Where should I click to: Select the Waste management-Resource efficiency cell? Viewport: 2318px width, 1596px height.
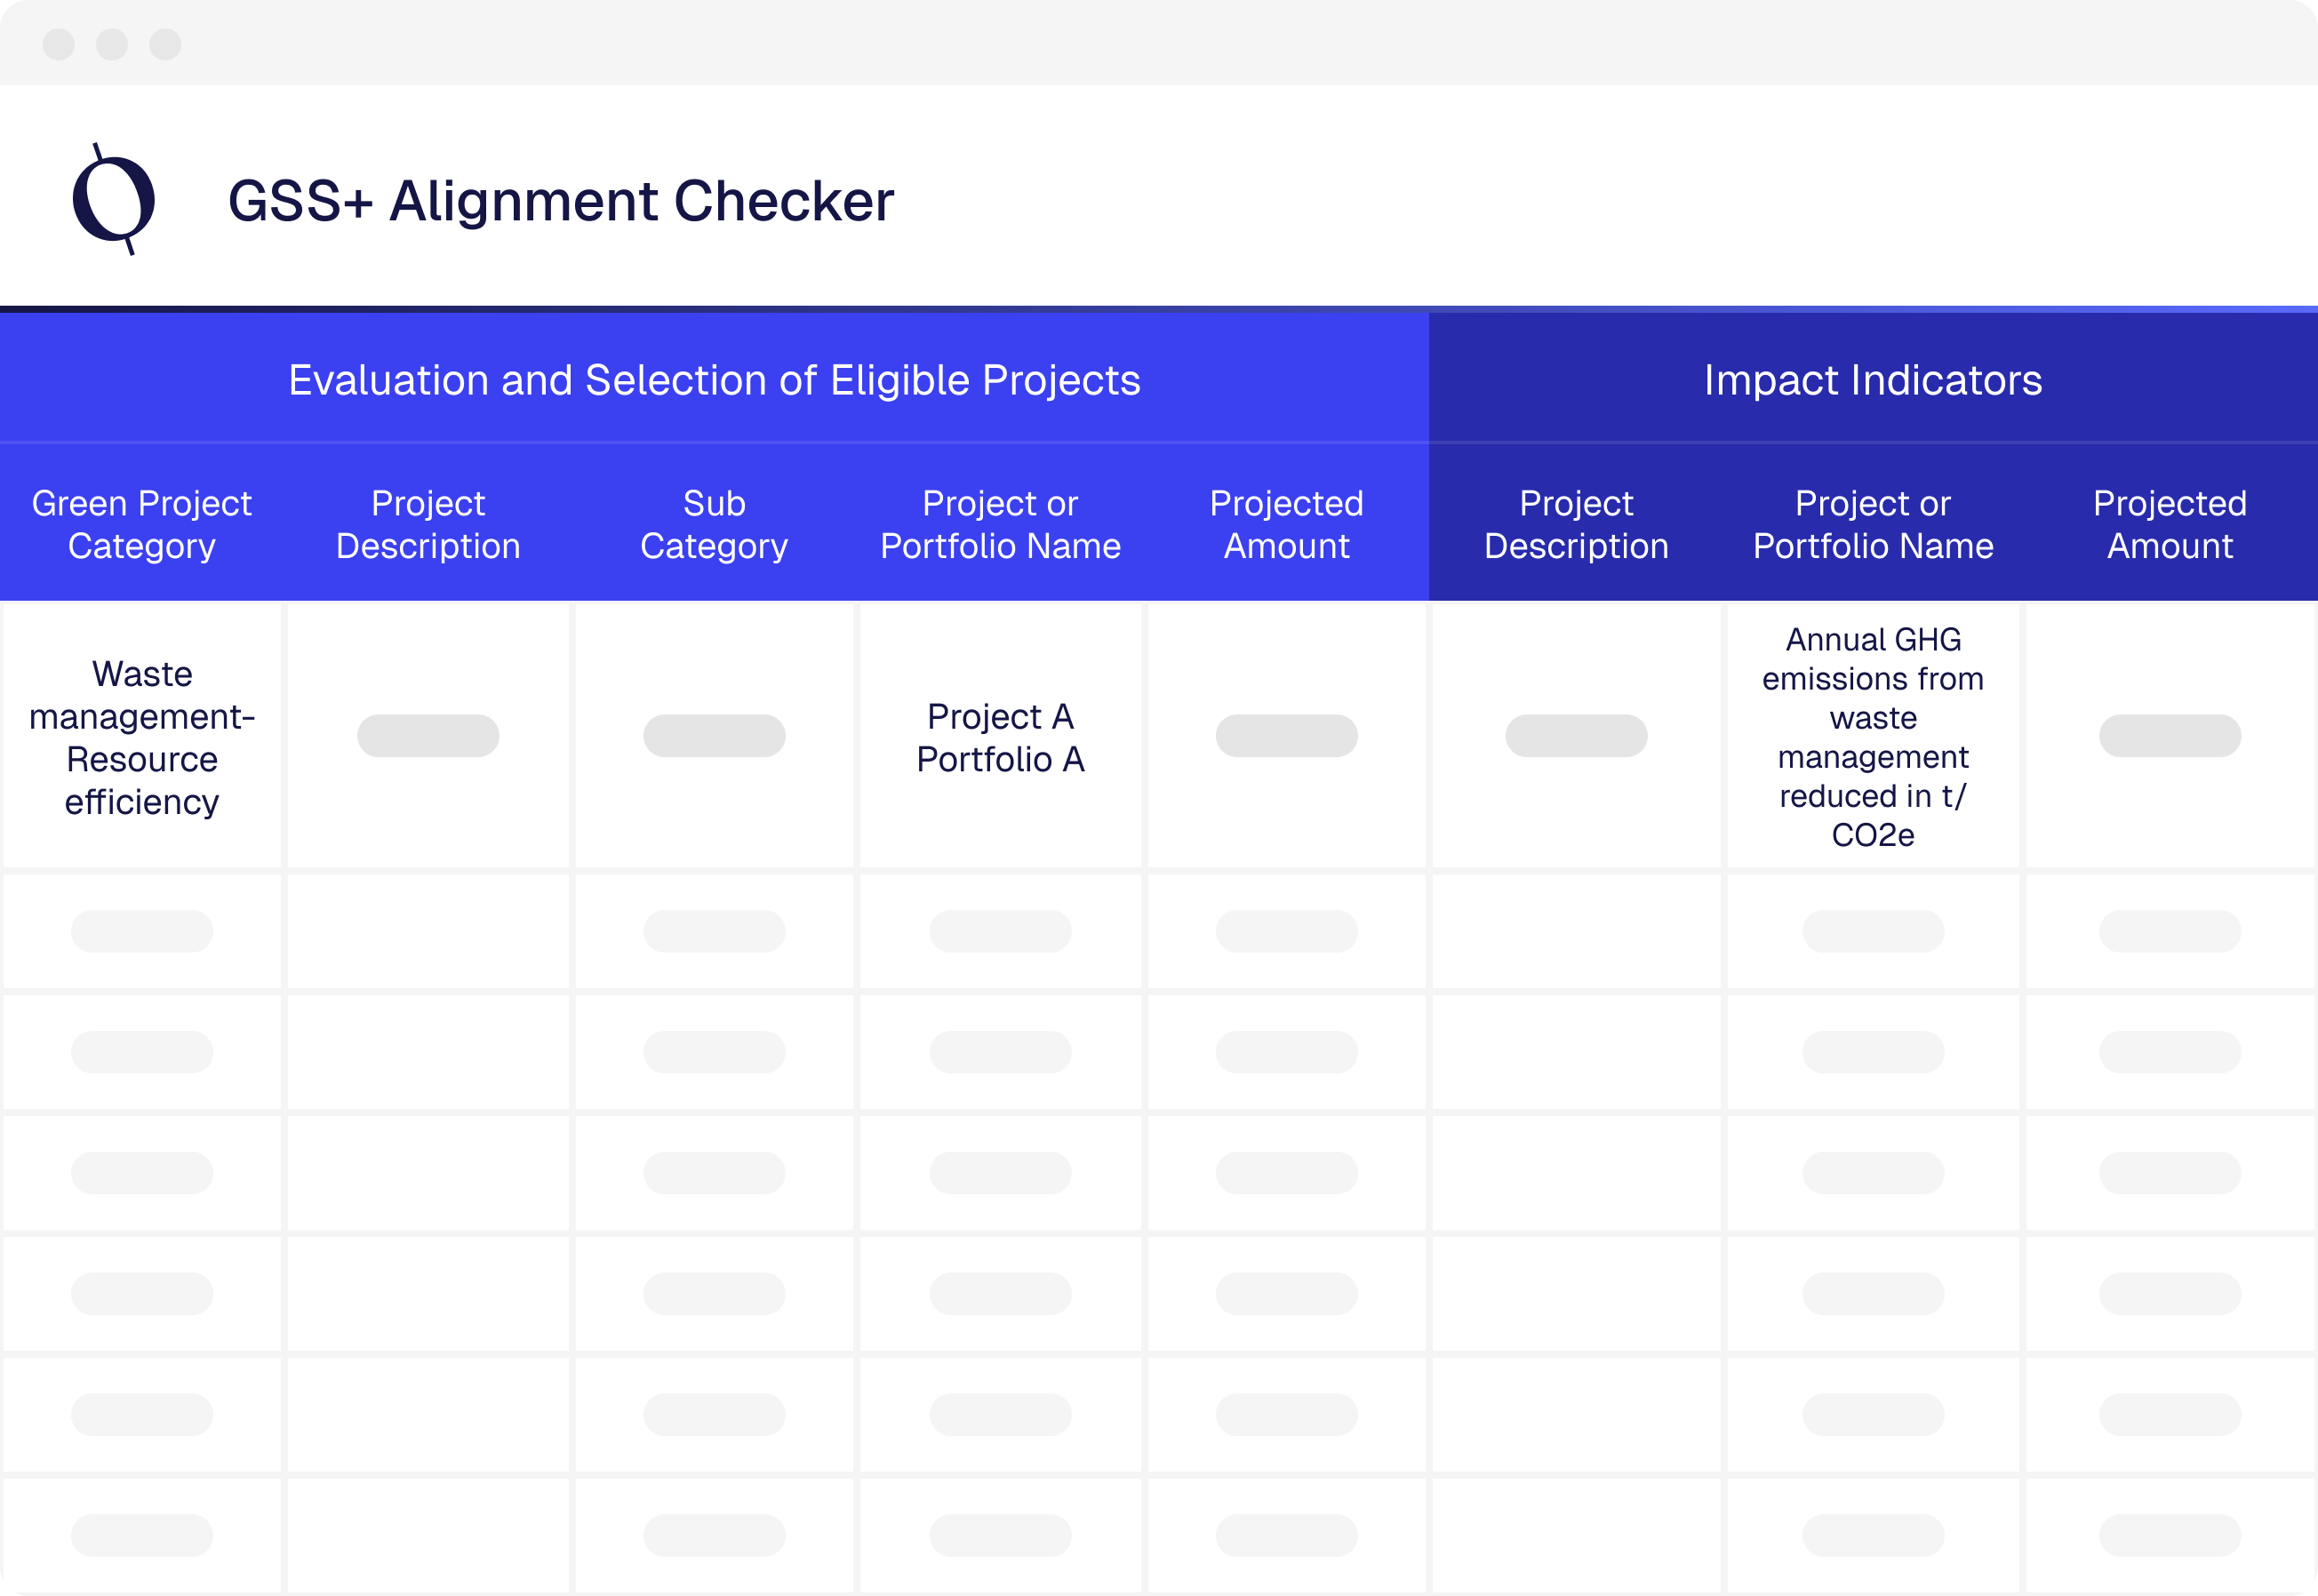(x=142, y=737)
